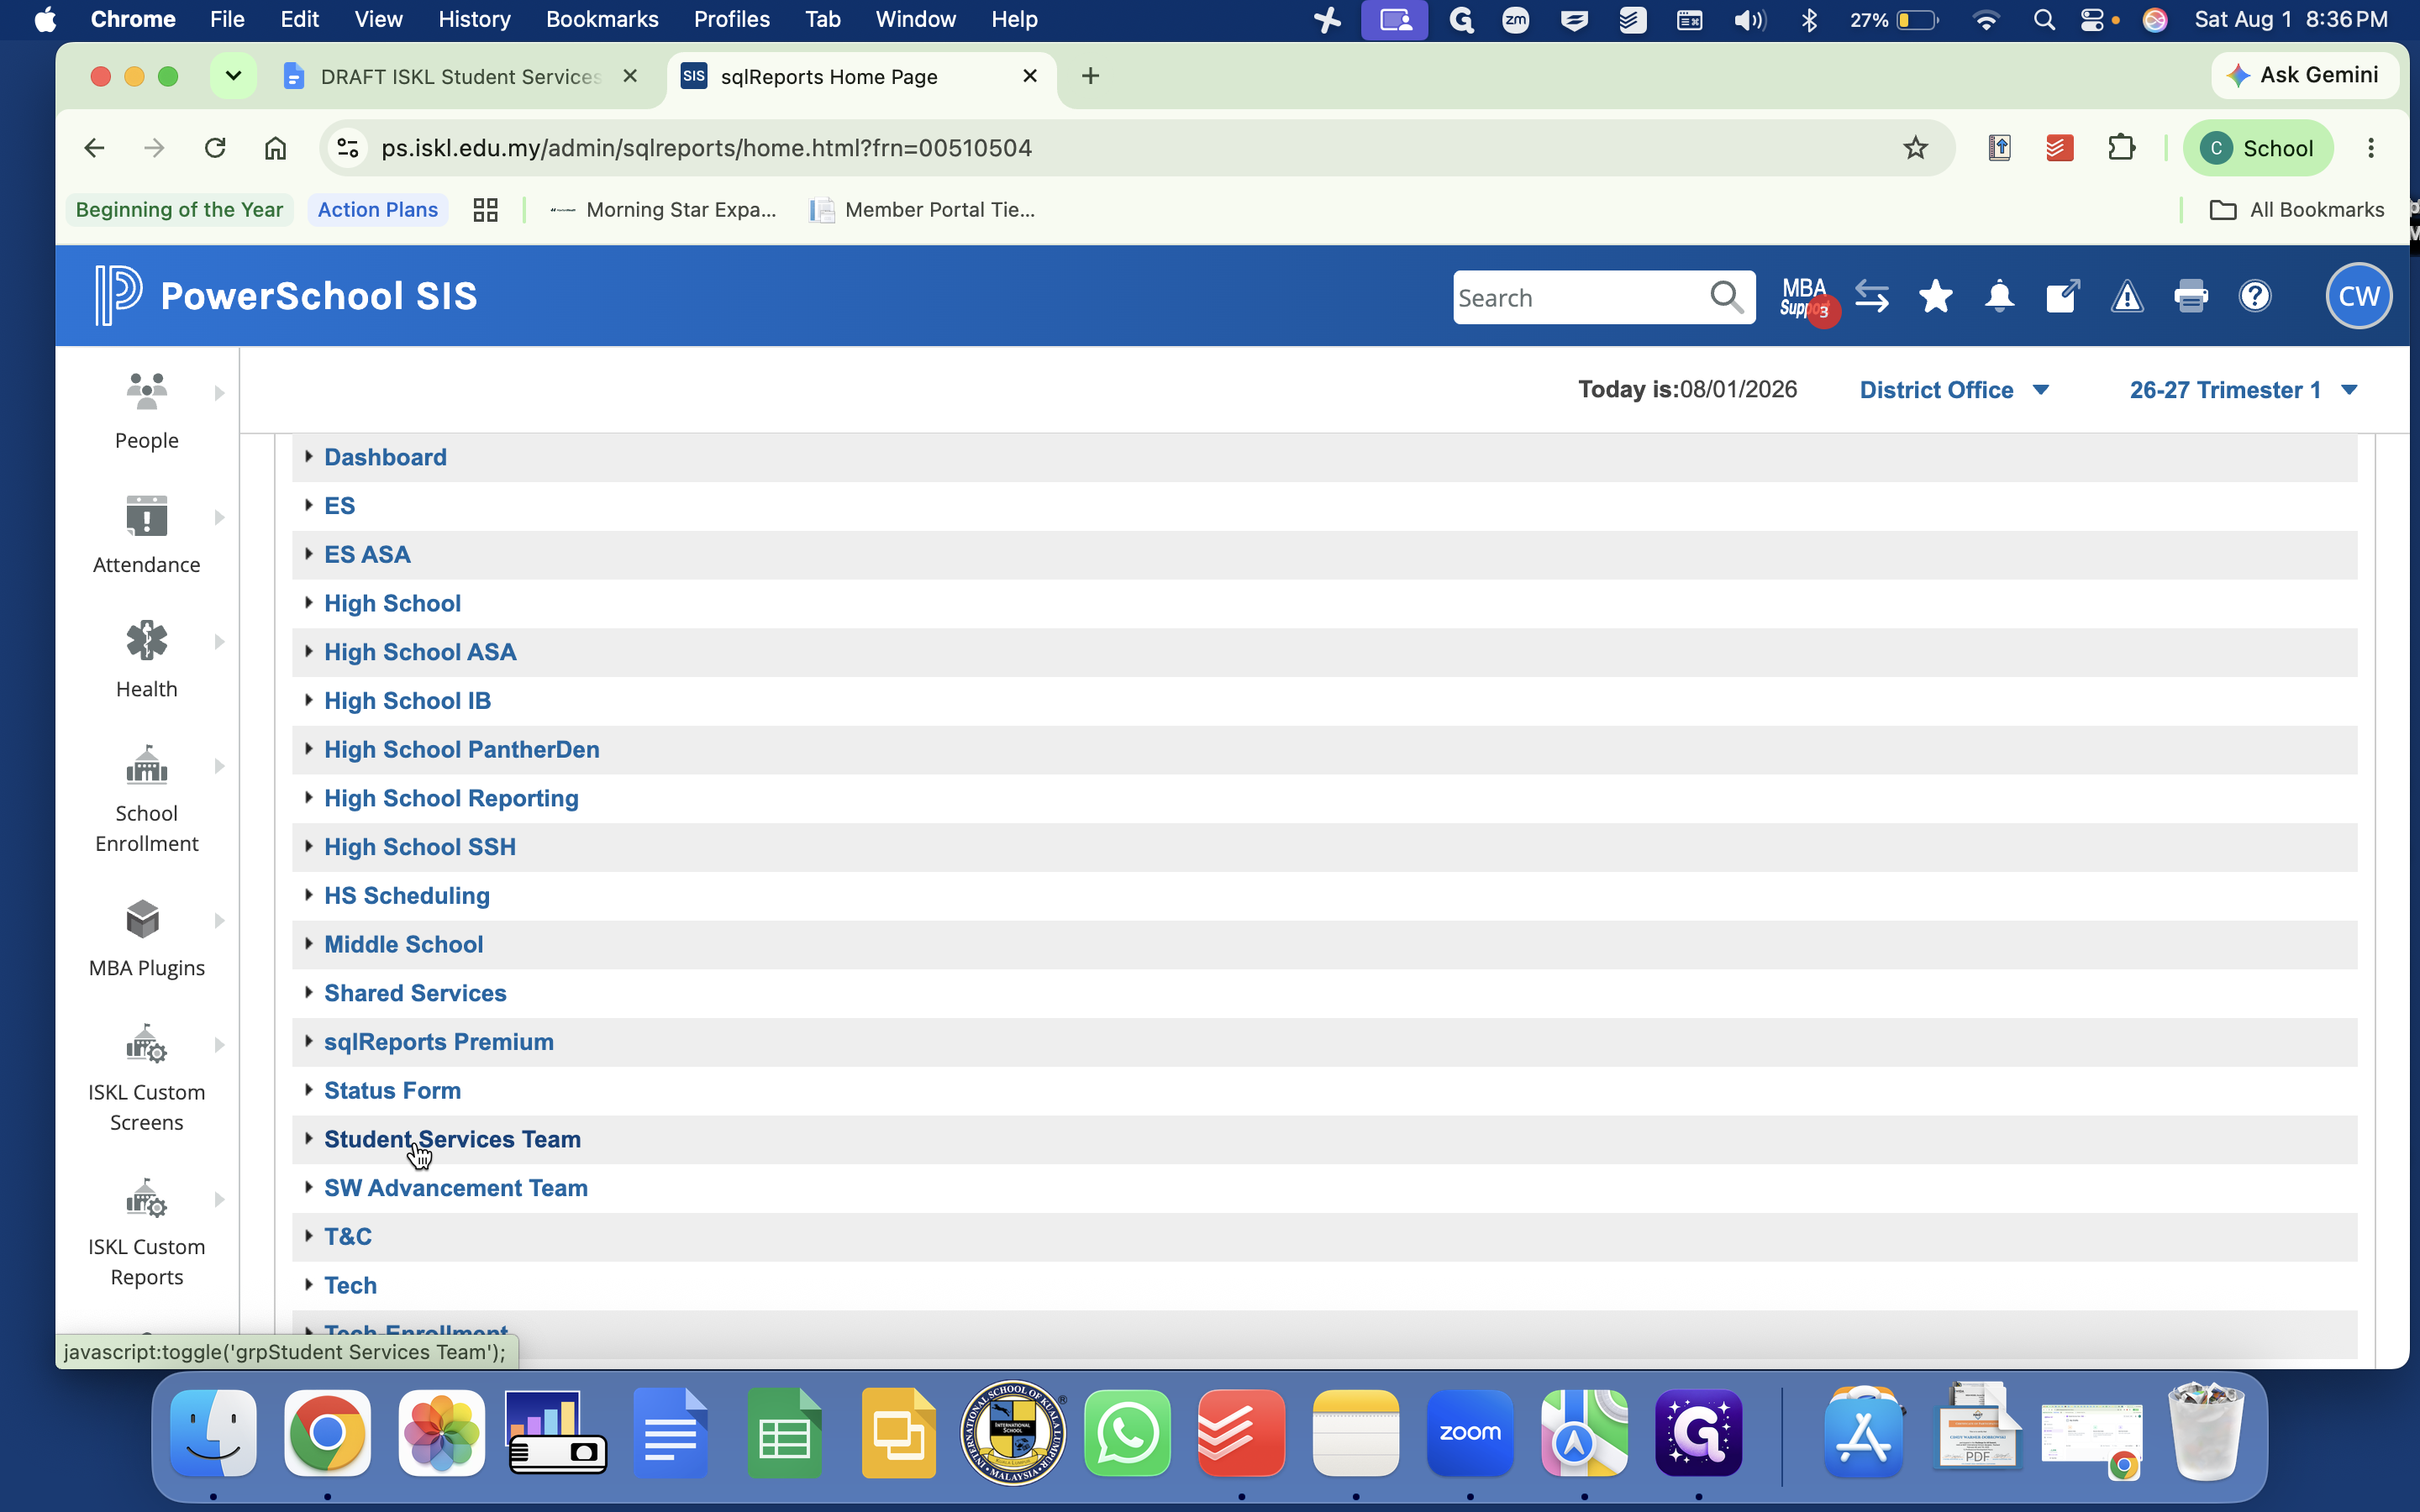Open the bookmarks apps grid icon
The height and width of the screenshot is (1512, 2420).
[485, 209]
